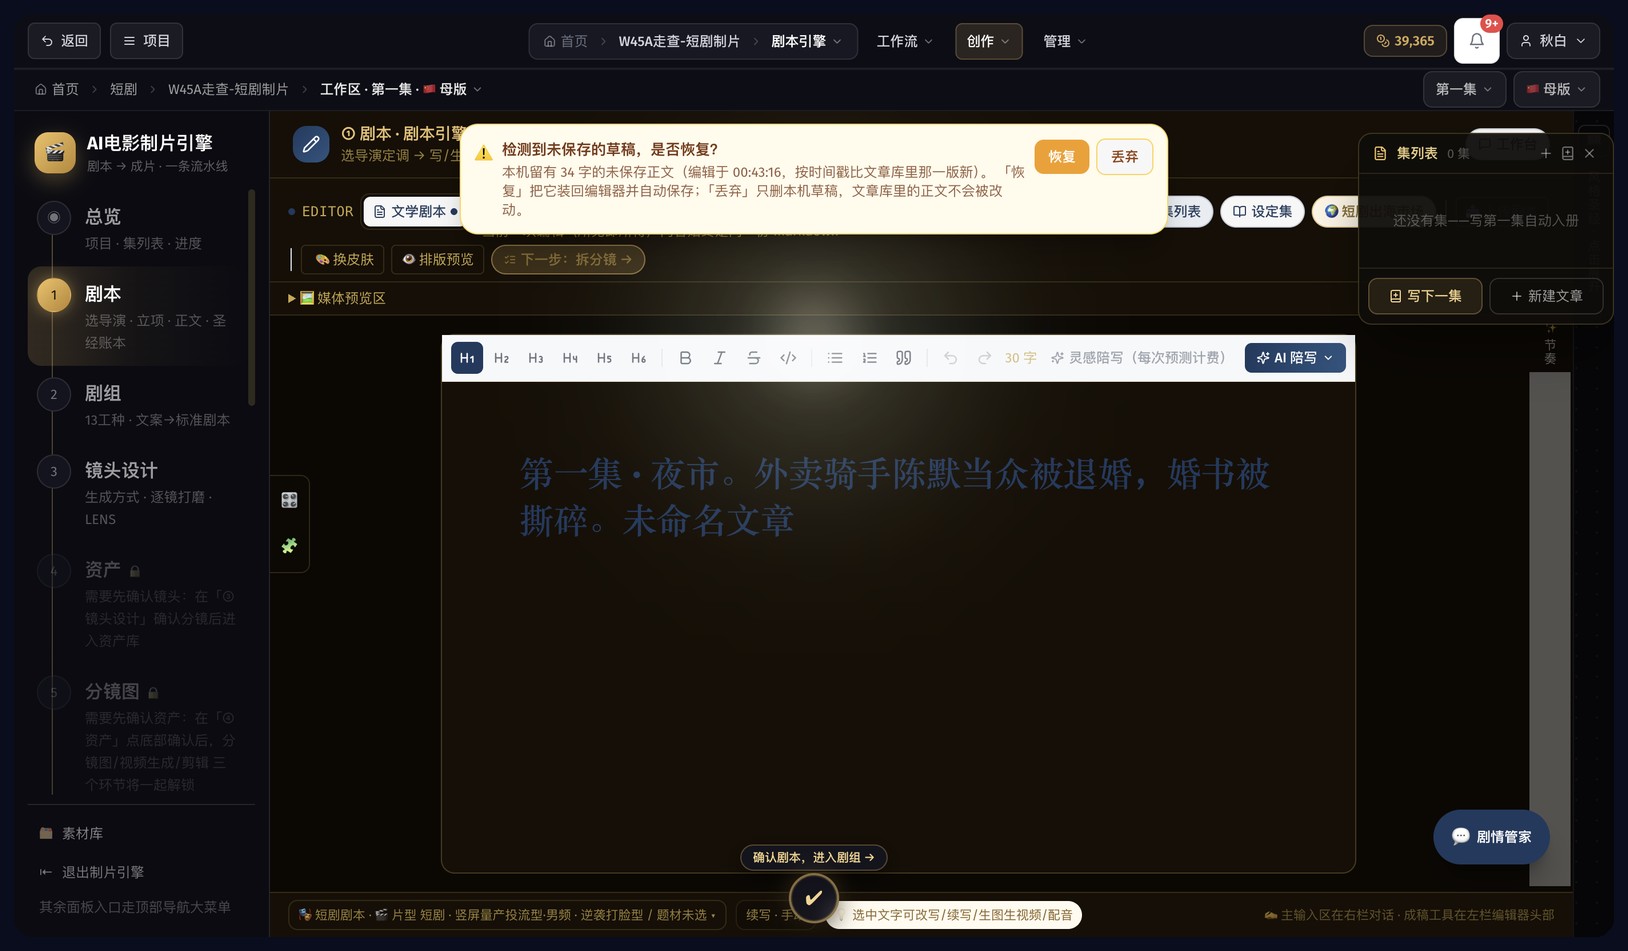Viewport: 1628px width, 951px height.
Task: Apply Heading 6 formatting
Action: [638, 358]
